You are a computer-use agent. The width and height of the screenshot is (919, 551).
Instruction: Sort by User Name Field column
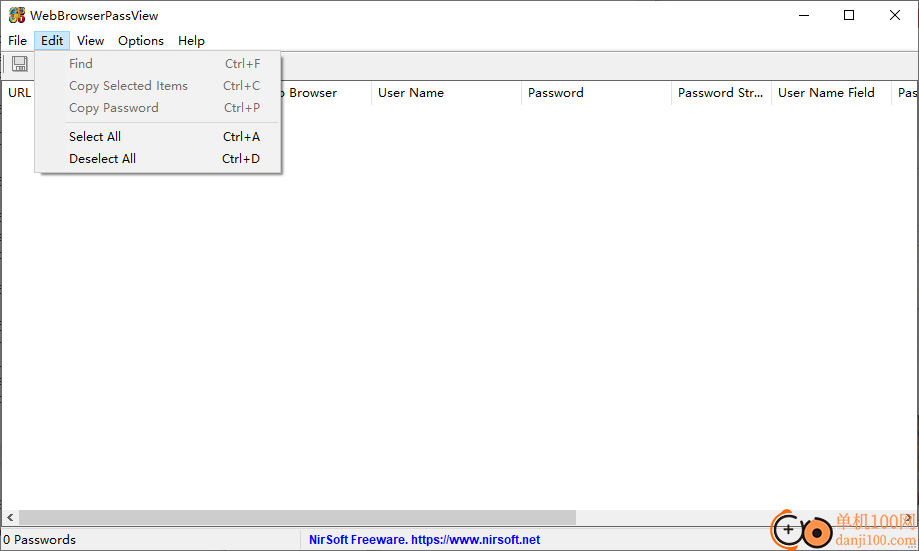tap(831, 93)
